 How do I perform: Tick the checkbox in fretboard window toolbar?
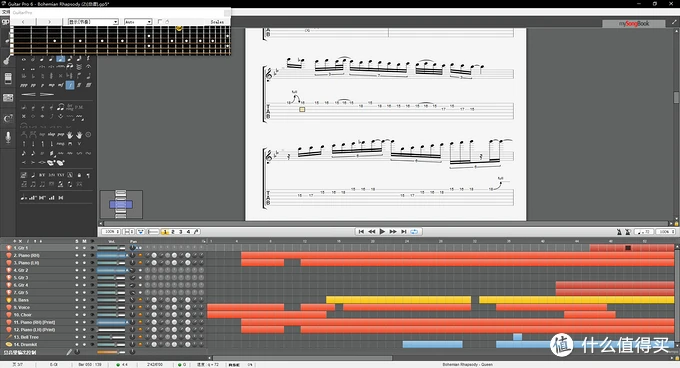tap(160, 22)
